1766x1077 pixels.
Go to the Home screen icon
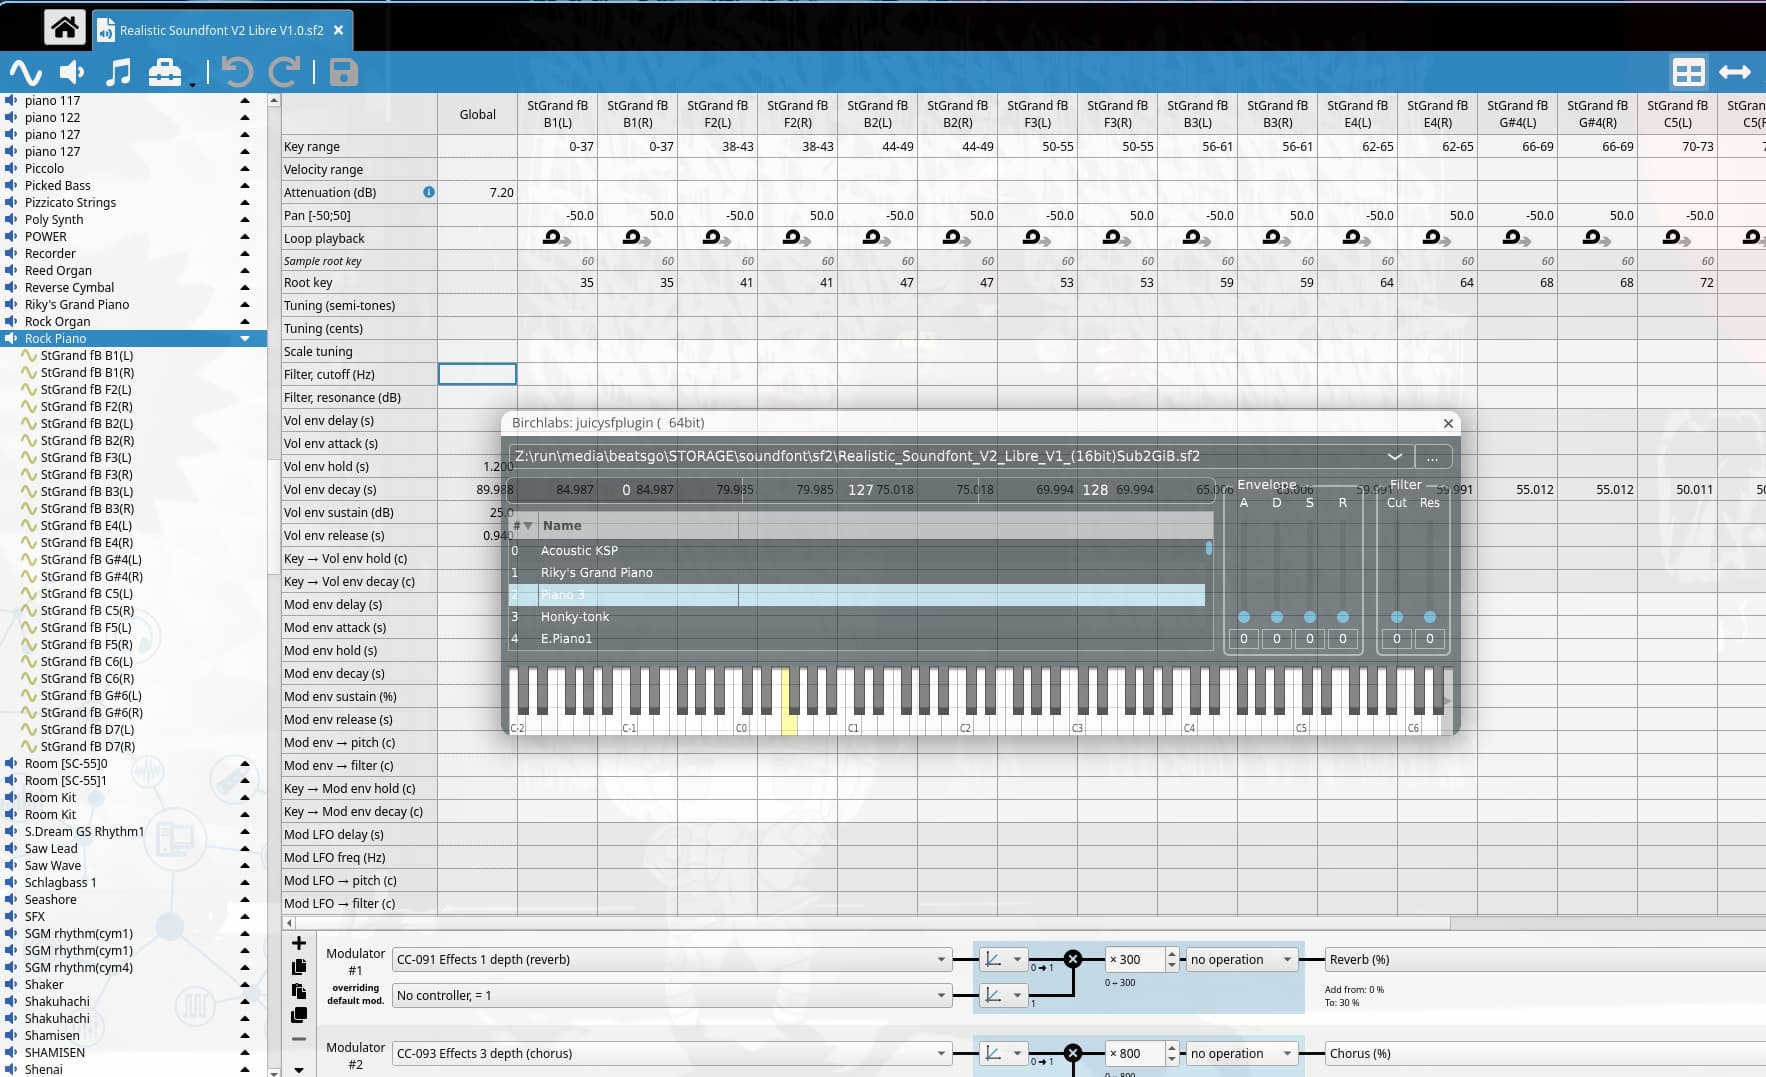(x=64, y=28)
